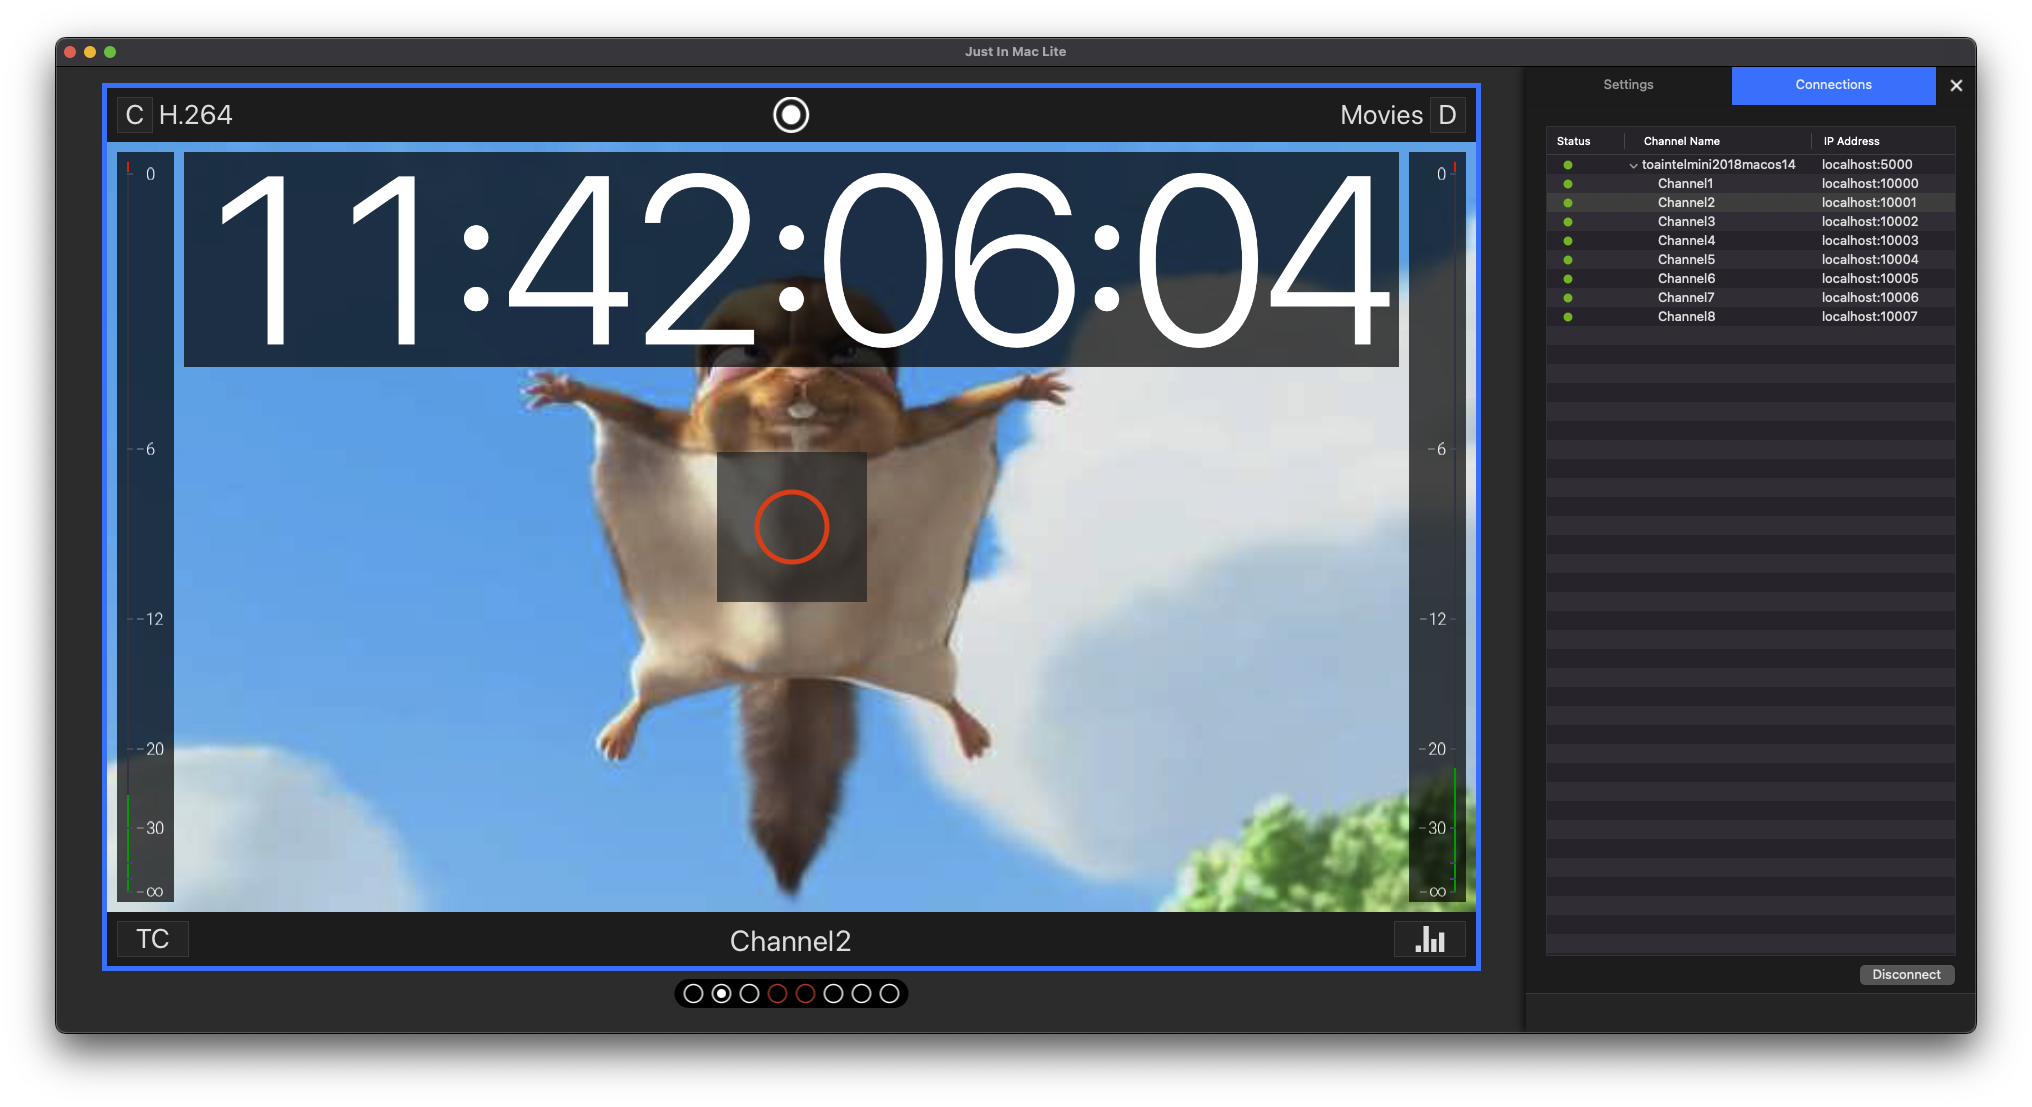Click the localhost:10003 address cell

point(1870,241)
